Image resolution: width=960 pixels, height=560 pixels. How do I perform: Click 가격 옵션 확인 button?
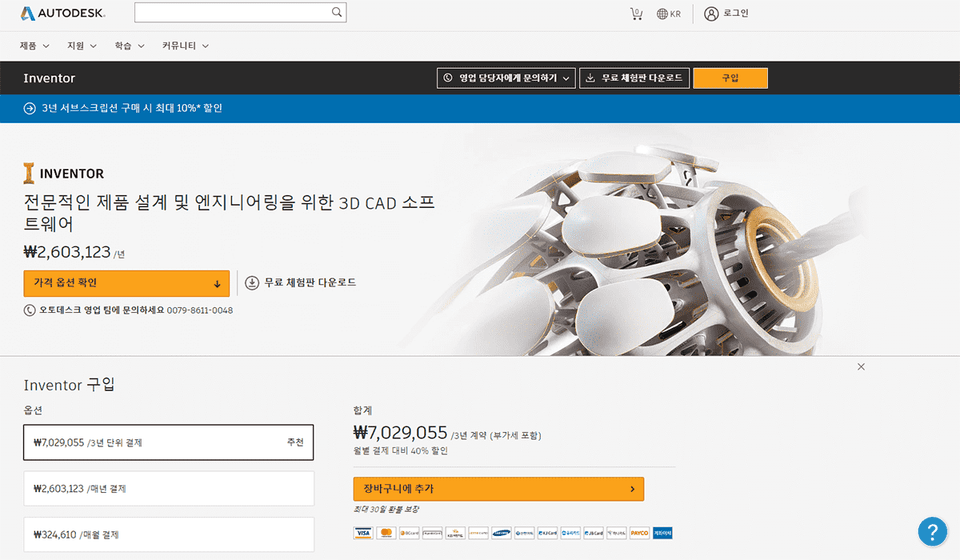[x=127, y=283]
